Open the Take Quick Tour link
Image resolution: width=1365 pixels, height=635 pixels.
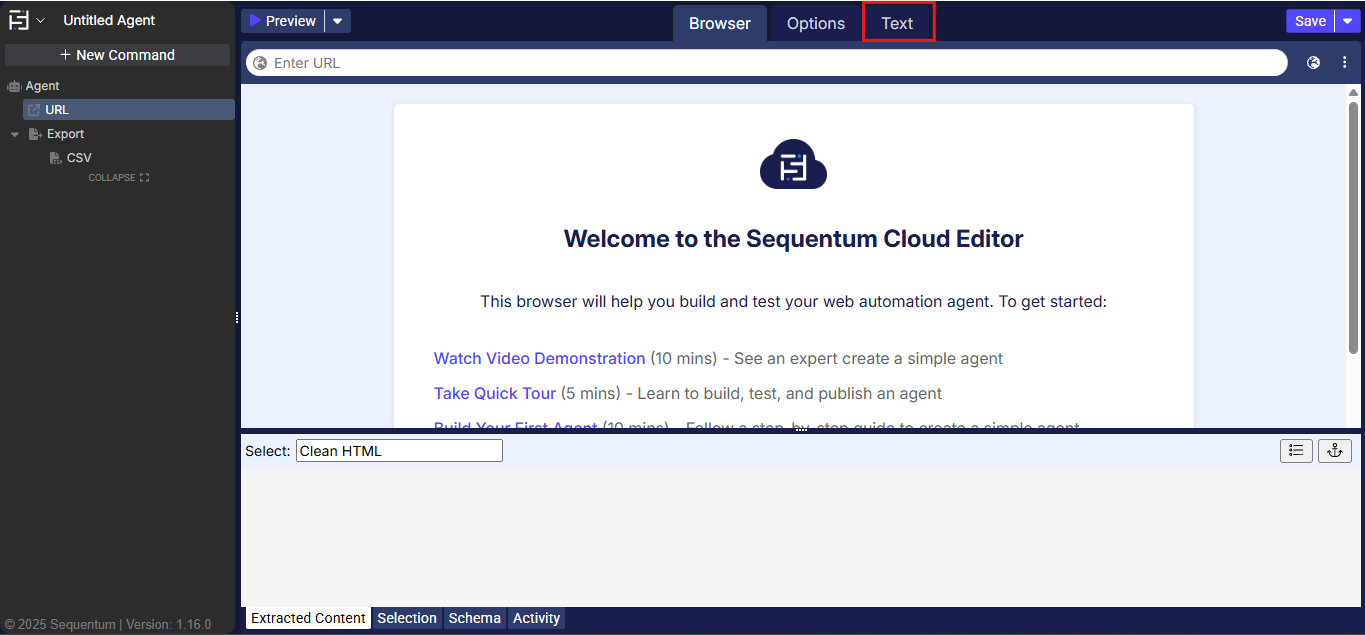click(495, 393)
